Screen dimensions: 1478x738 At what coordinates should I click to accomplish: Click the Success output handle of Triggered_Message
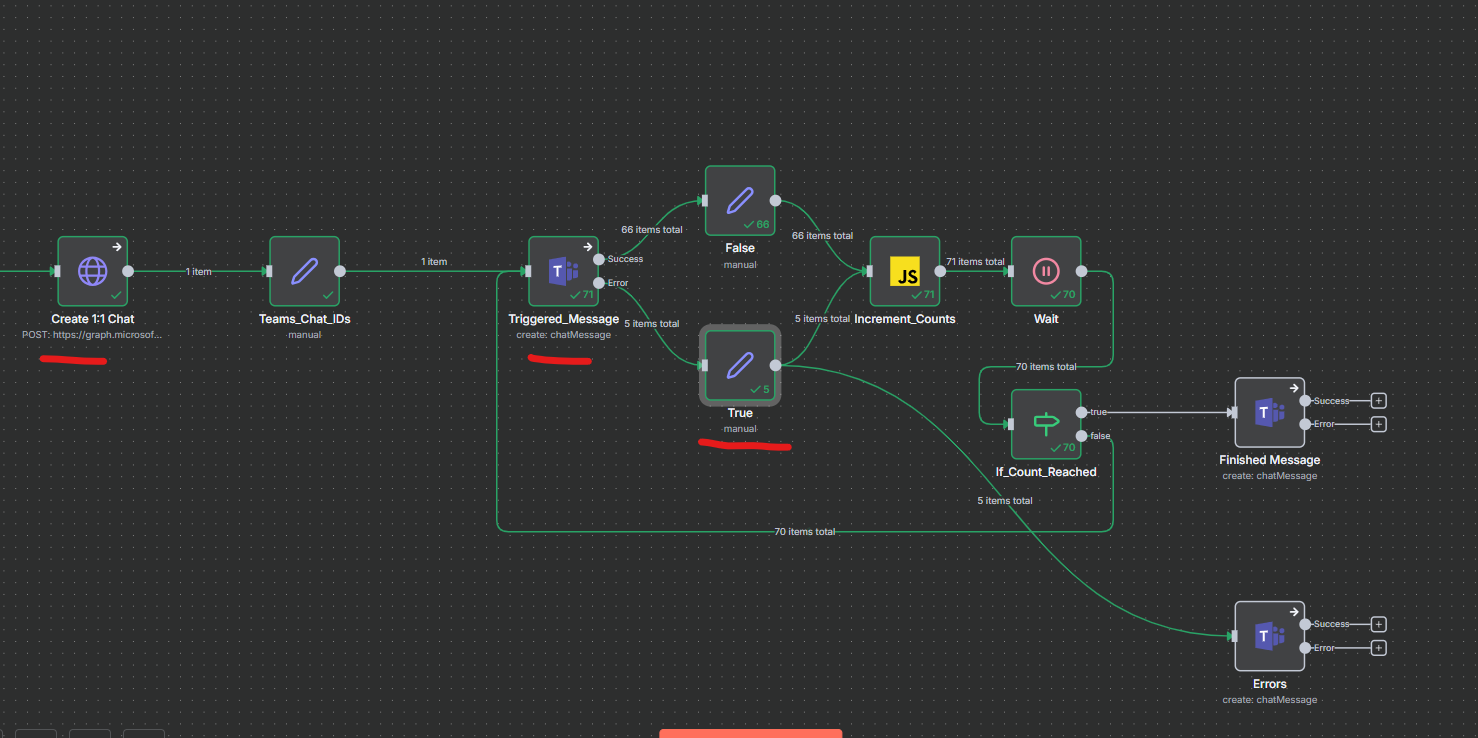click(599, 259)
